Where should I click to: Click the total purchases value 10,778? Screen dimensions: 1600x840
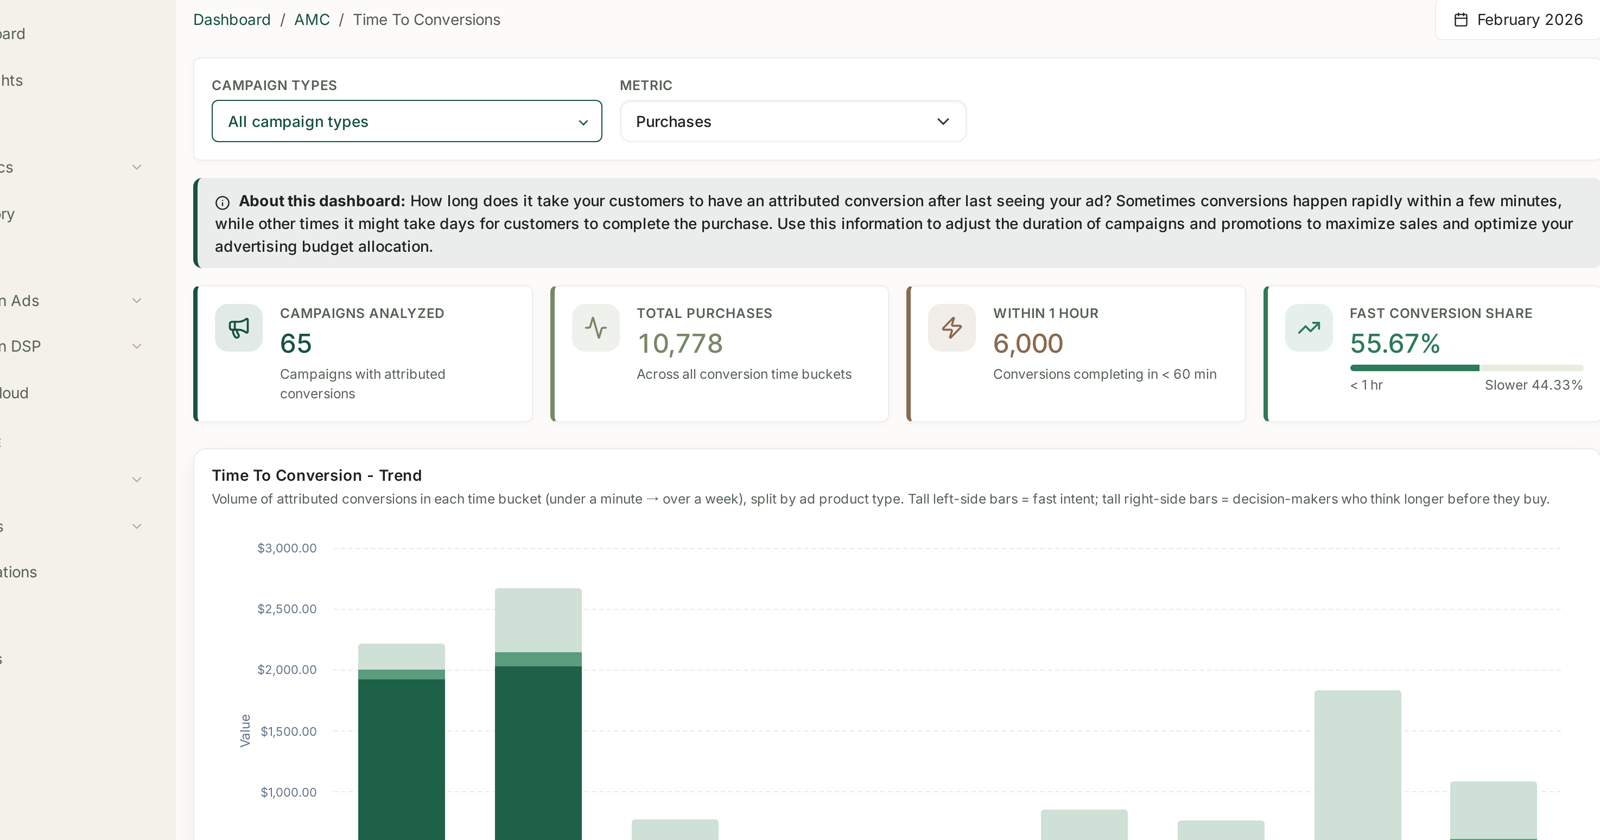pyautogui.click(x=680, y=343)
